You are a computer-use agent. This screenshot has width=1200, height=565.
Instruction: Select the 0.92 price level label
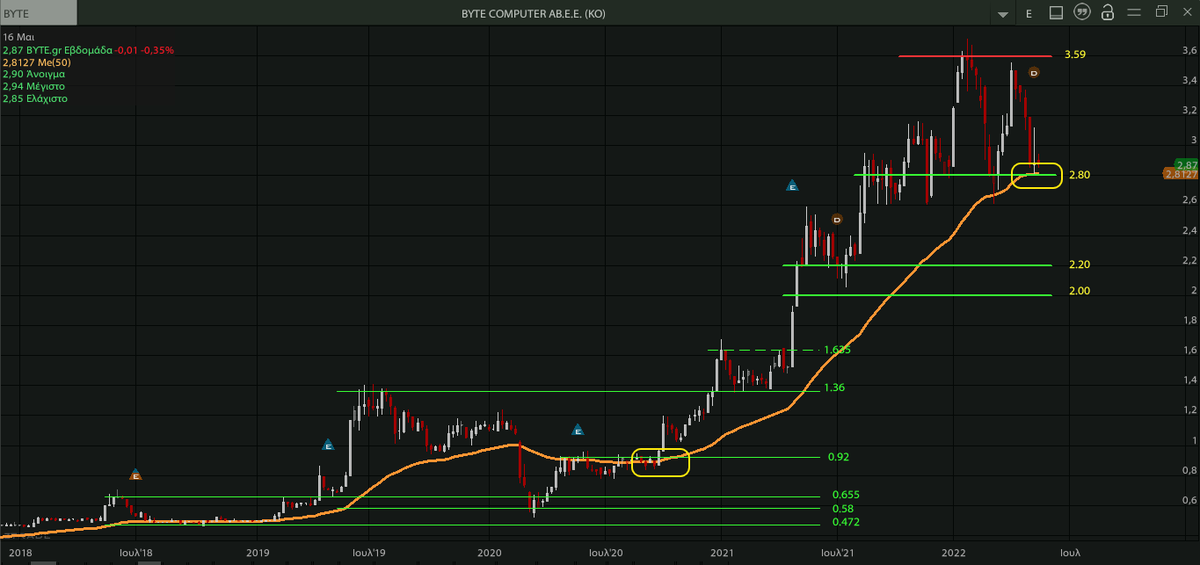[x=838, y=457]
